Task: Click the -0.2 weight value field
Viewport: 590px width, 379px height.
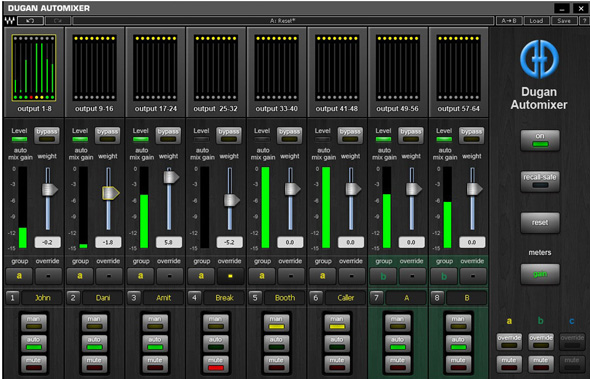Action: tap(47, 242)
